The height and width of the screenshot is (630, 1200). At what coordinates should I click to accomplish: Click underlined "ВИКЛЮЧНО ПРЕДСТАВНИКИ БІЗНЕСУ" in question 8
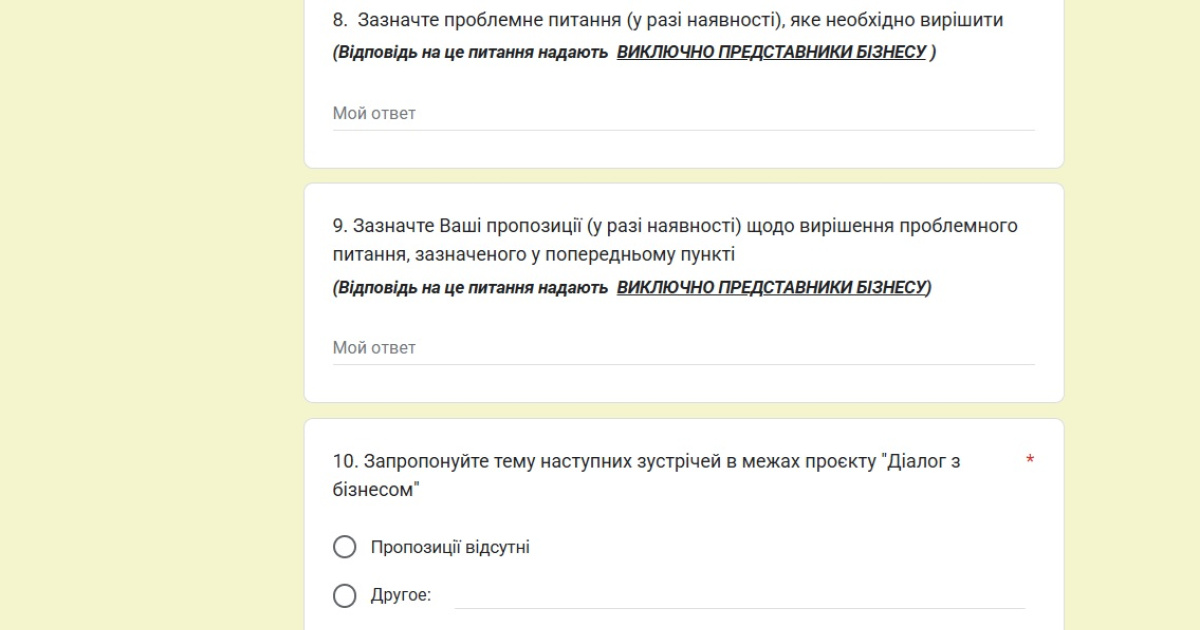pyautogui.click(x=771, y=52)
